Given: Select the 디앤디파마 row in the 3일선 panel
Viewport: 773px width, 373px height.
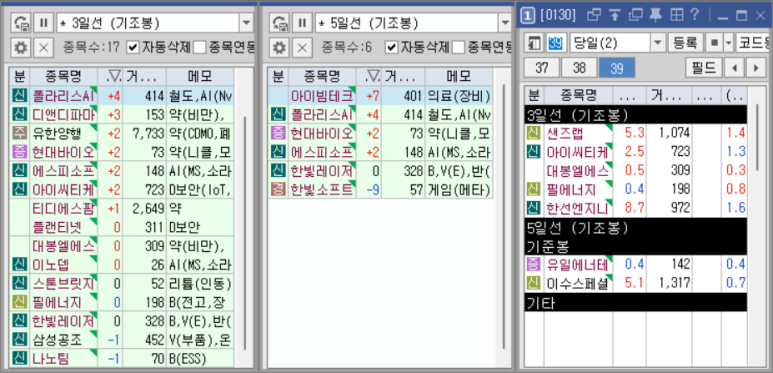Looking at the screenshot, I should coord(121,114).
